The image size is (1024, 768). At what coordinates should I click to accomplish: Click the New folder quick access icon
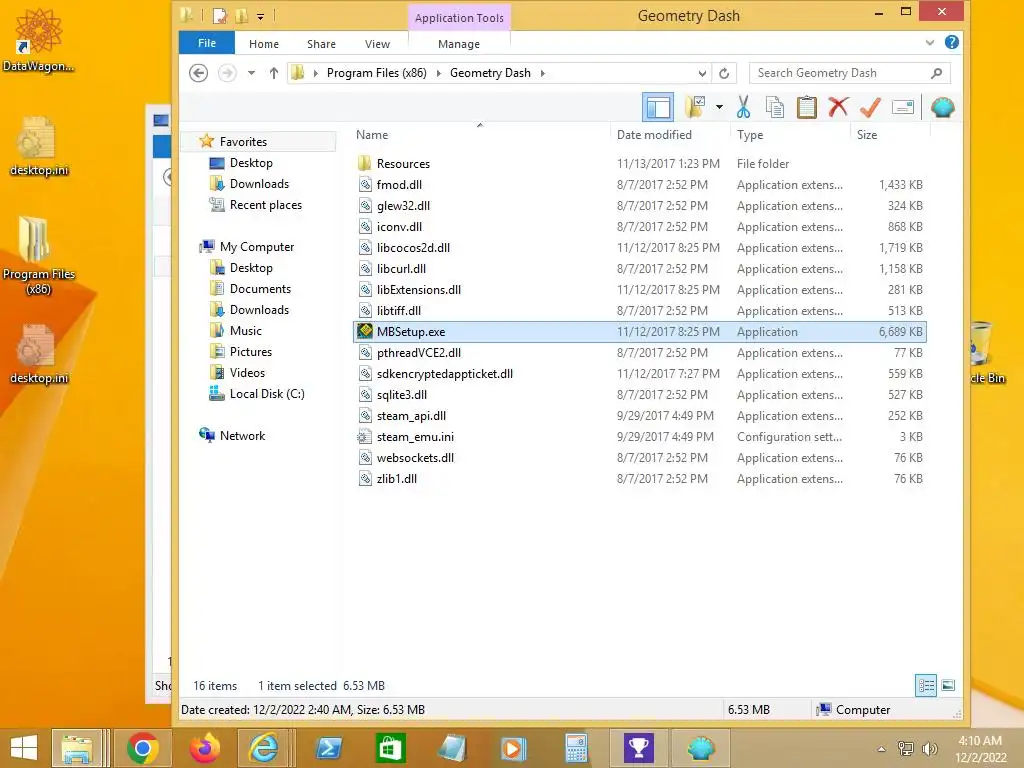point(242,16)
